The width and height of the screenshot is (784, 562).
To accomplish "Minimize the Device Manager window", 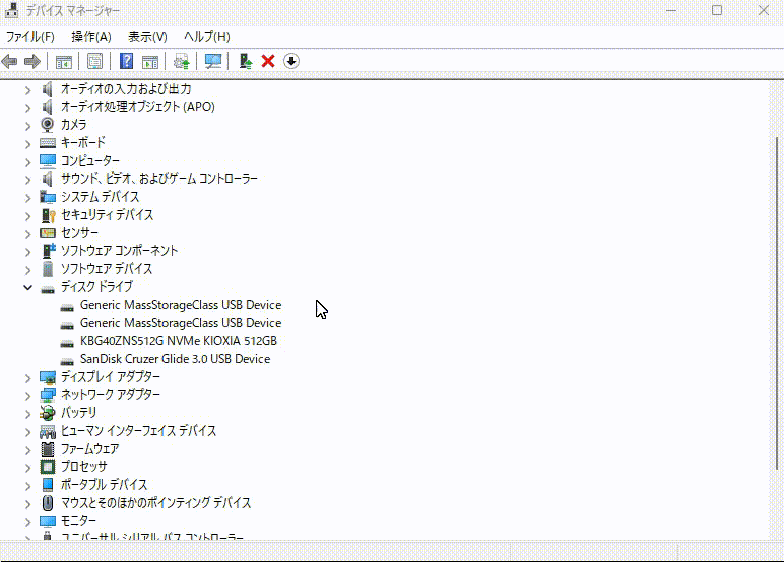I will click(671, 10).
